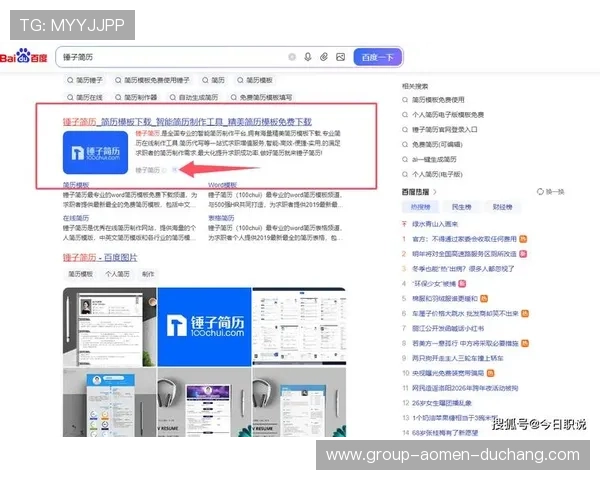The height and width of the screenshot is (480, 600).
Task: Switch to the 财经榜 tab
Action: (502, 207)
